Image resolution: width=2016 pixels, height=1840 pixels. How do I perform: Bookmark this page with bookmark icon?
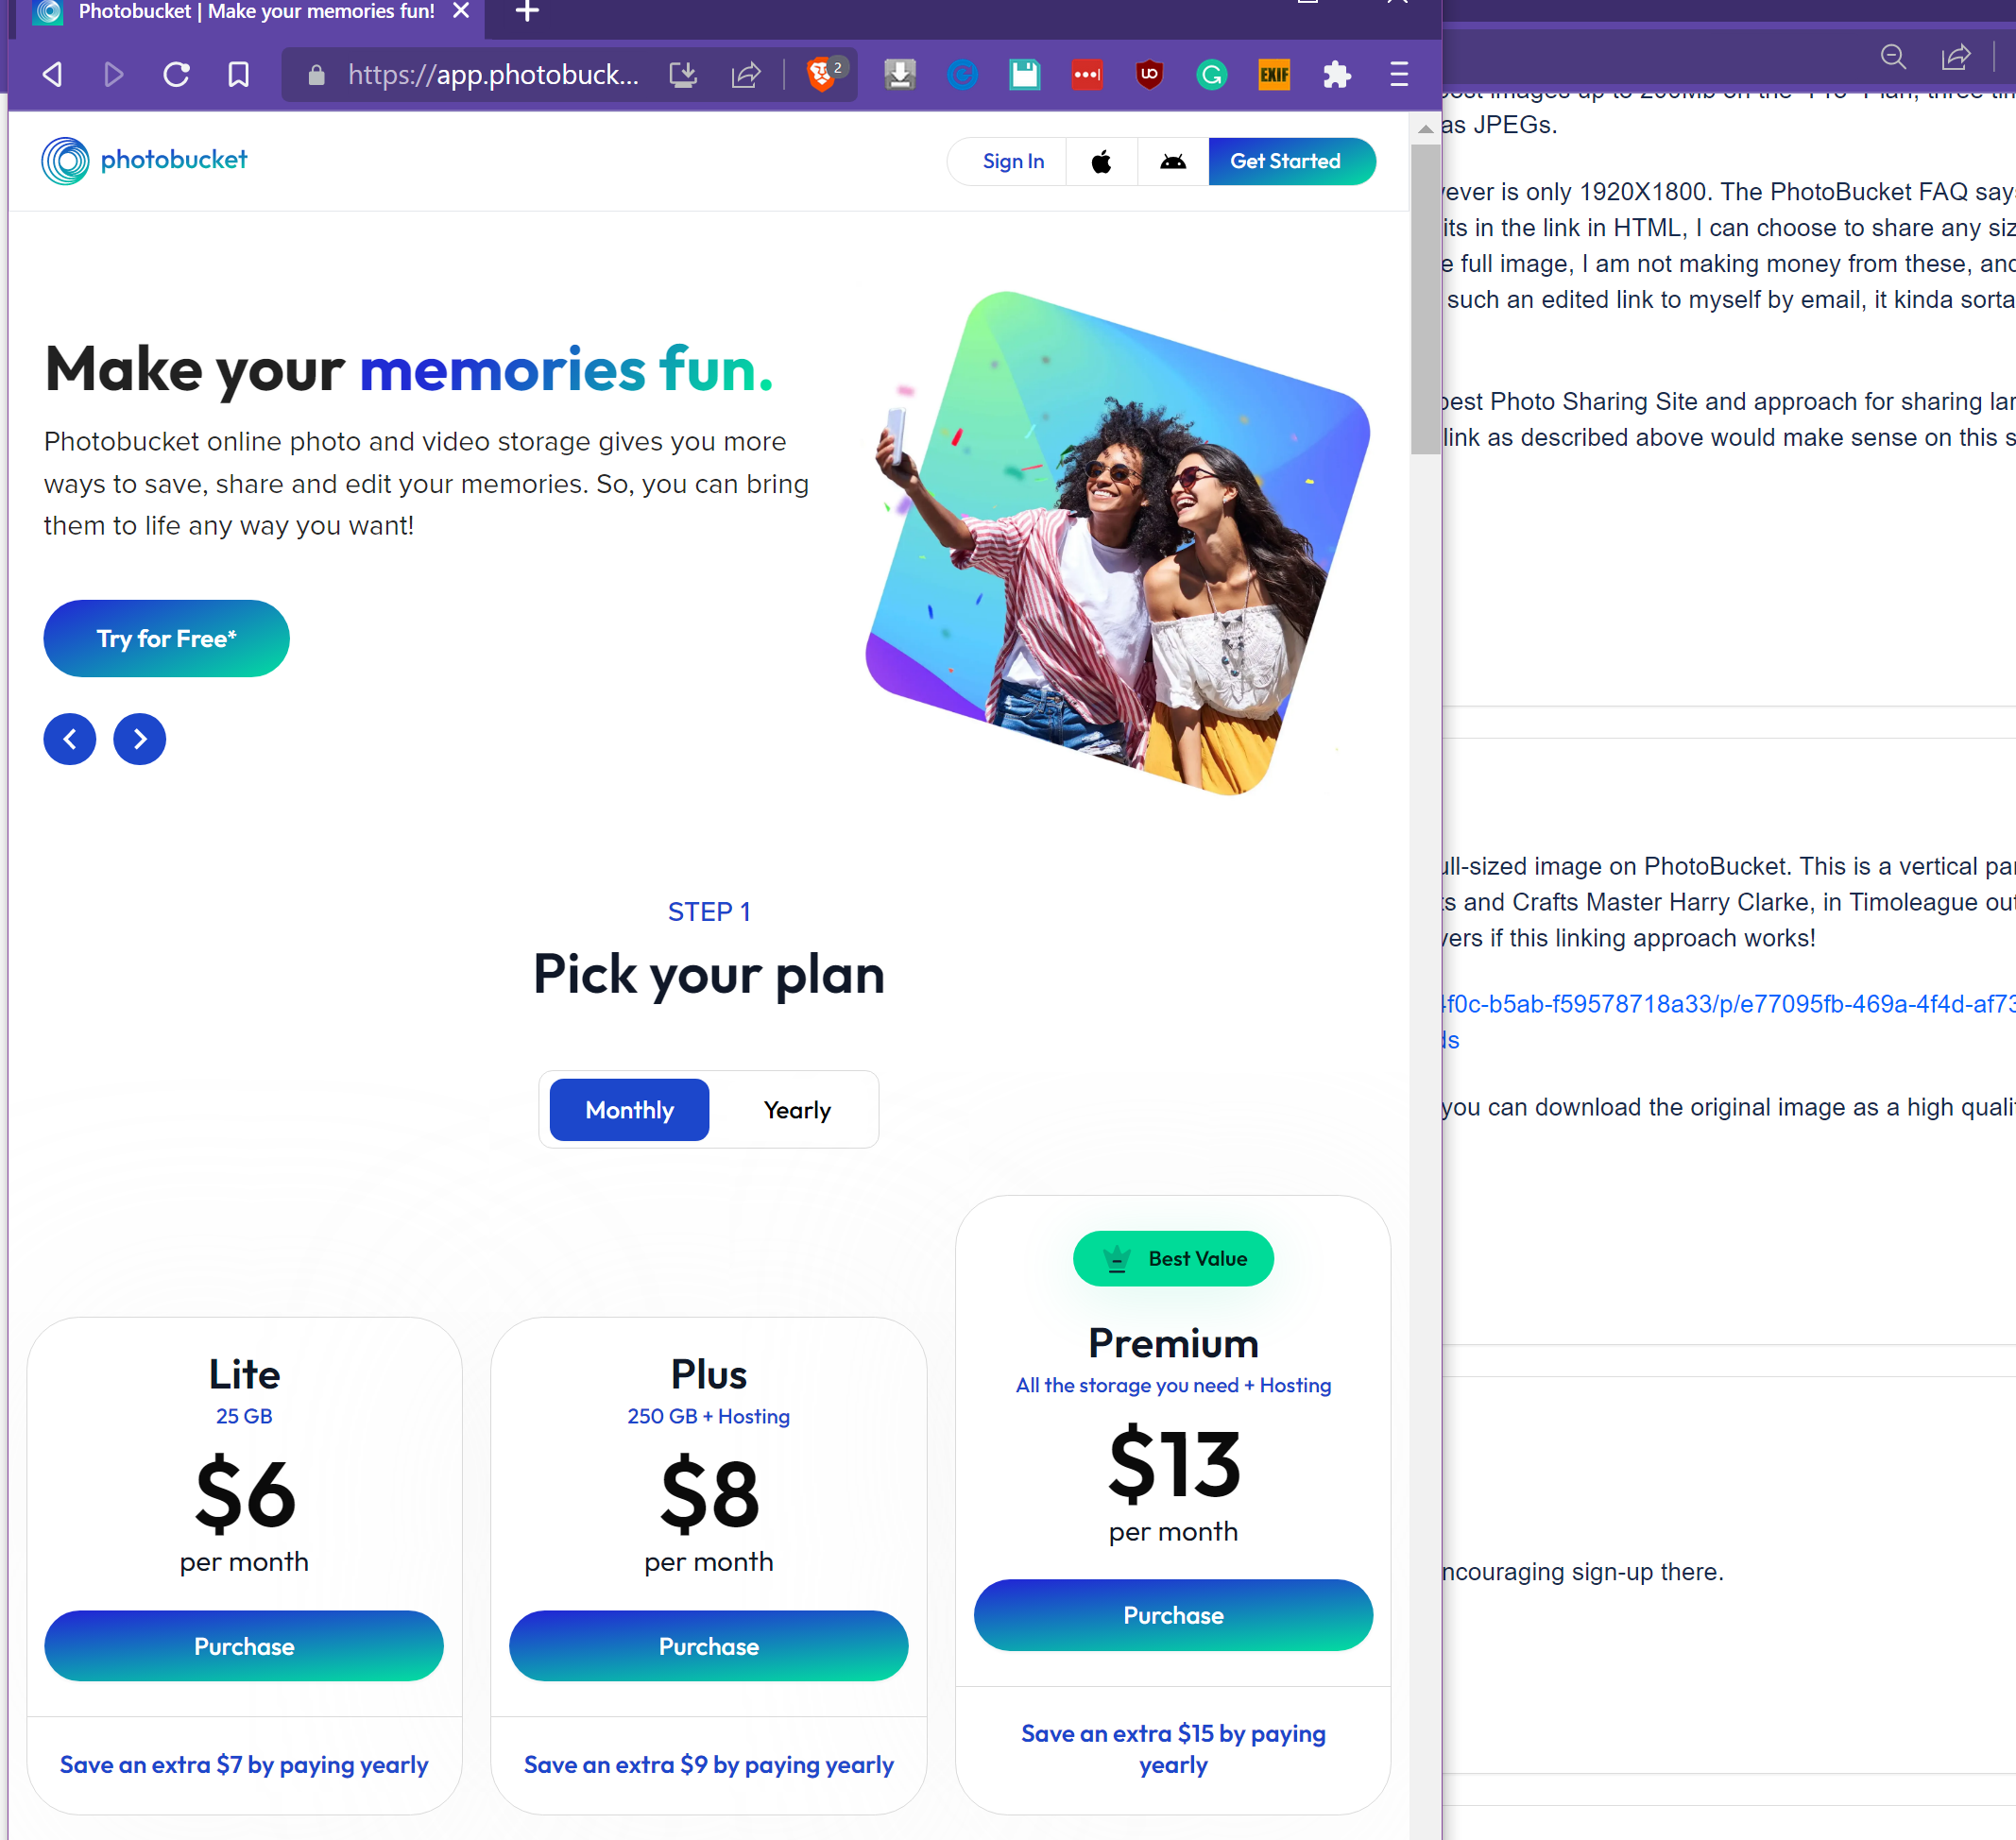[238, 74]
